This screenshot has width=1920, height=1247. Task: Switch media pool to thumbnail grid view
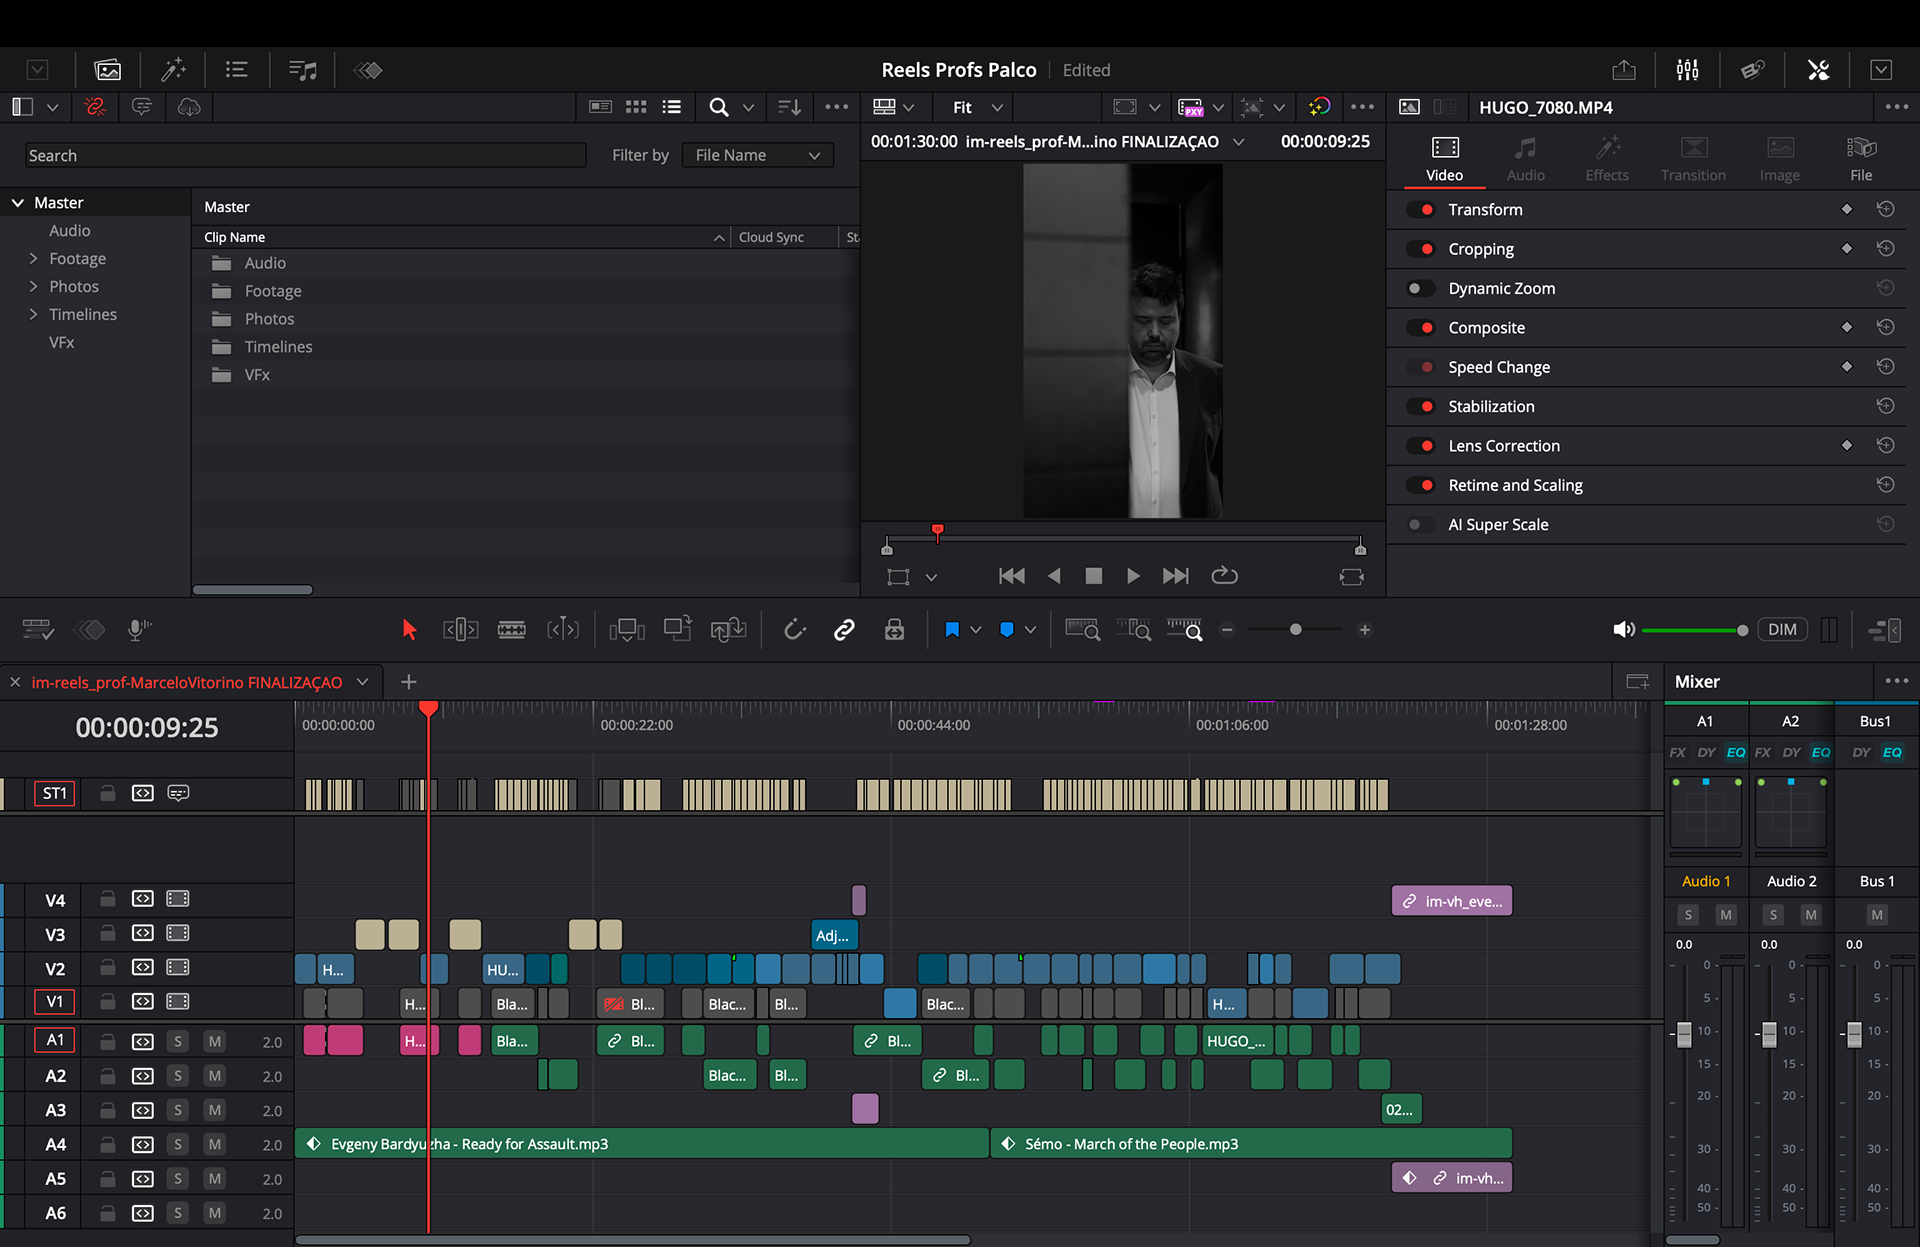coord(636,107)
